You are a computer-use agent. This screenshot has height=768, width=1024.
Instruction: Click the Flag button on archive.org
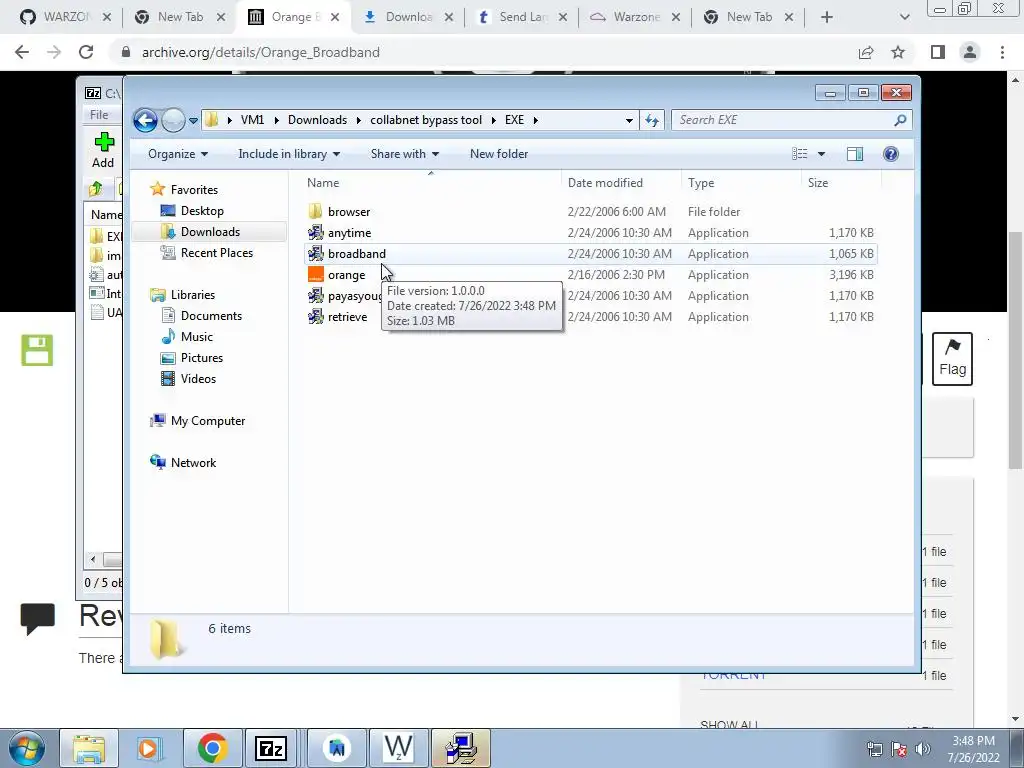(x=952, y=359)
